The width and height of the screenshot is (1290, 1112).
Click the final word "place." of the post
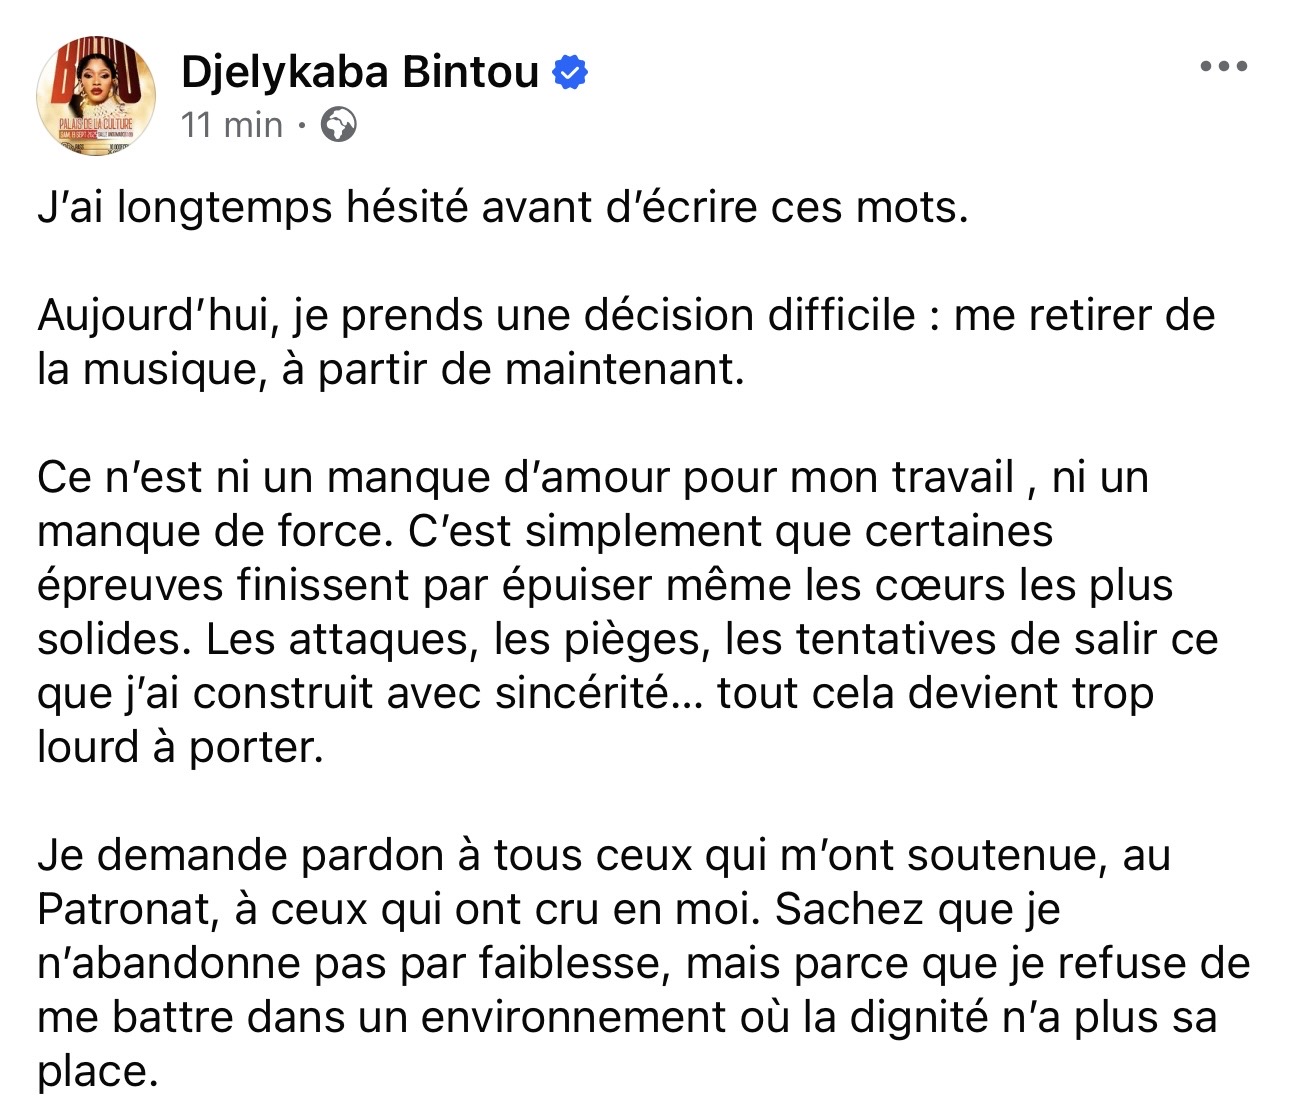98,1071
